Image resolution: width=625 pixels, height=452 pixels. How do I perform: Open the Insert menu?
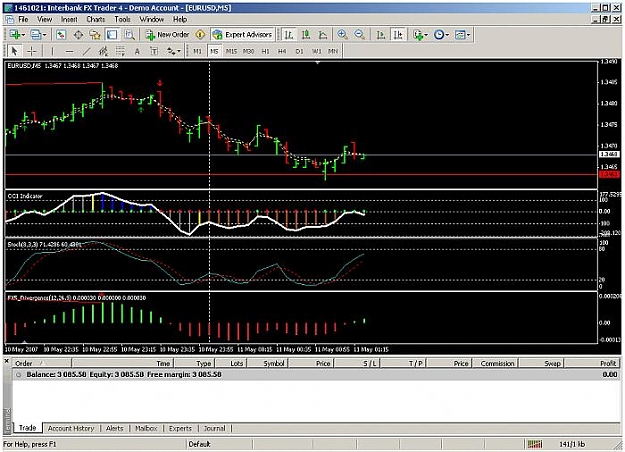point(69,19)
